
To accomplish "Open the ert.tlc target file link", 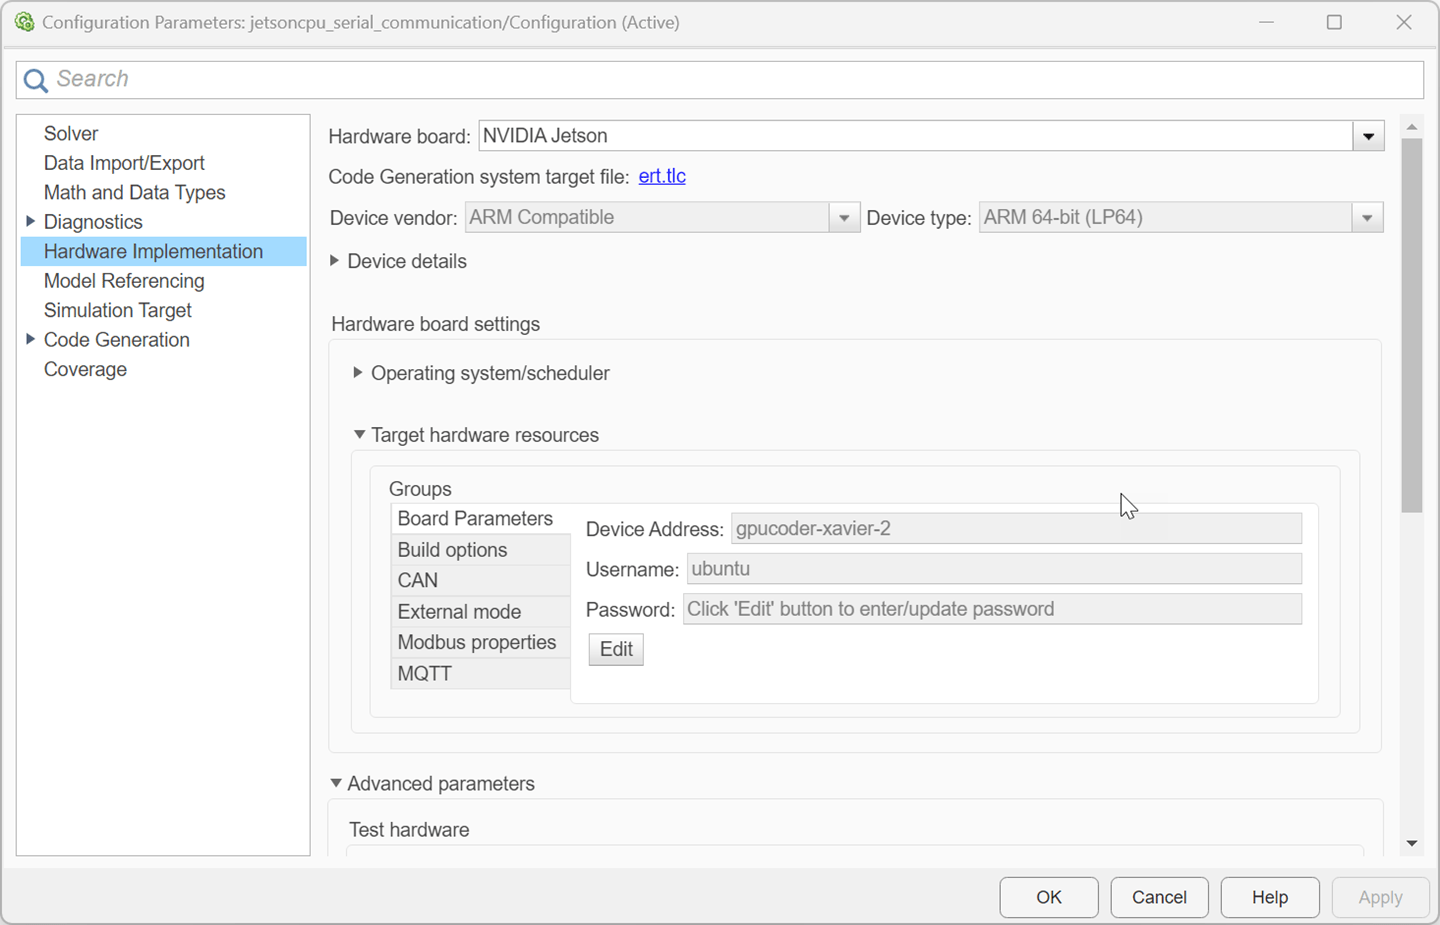I will click(662, 176).
